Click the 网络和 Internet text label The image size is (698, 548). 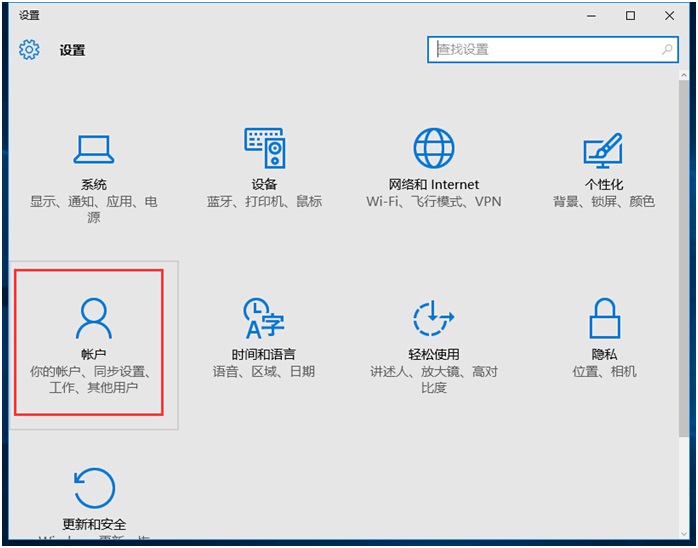point(434,185)
